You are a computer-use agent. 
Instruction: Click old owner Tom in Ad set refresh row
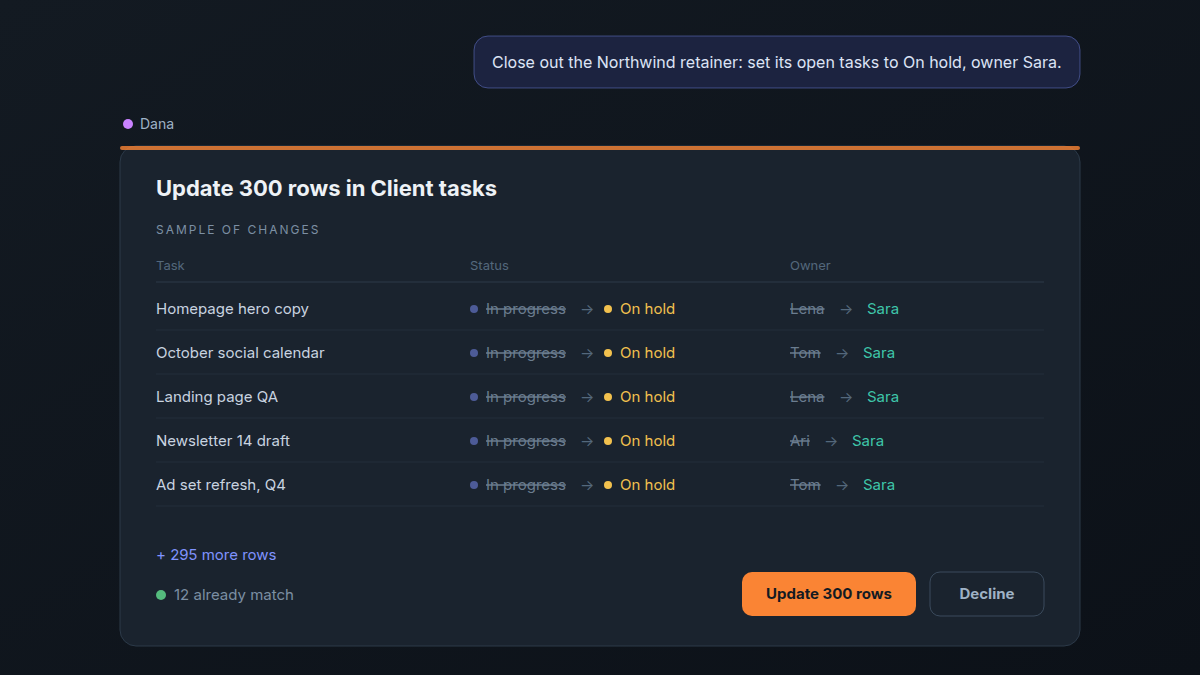coord(805,485)
